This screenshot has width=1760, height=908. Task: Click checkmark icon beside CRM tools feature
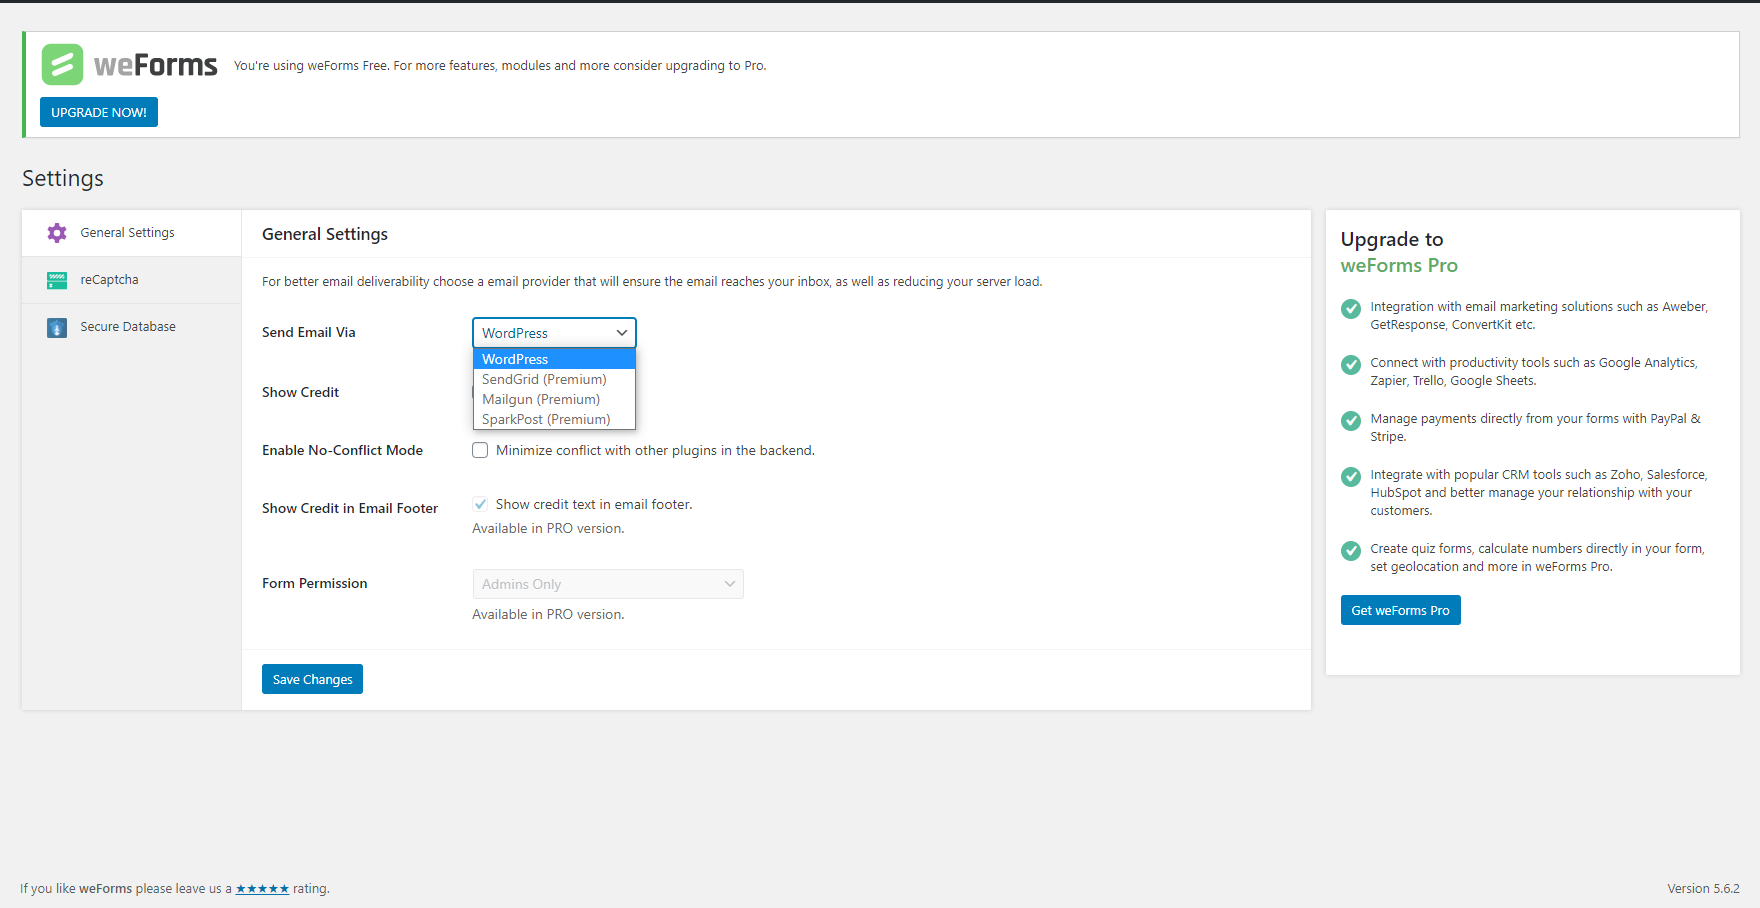click(x=1351, y=477)
